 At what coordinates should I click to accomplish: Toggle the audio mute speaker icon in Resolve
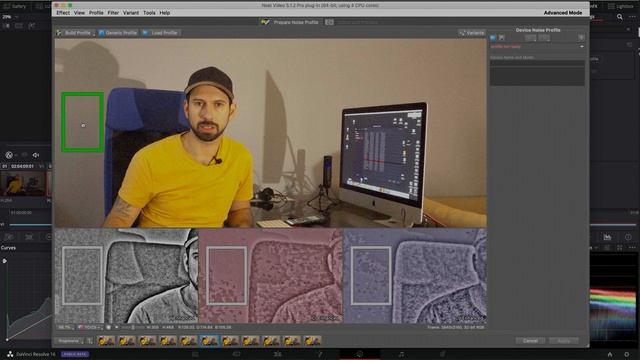click(x=36, y=155)
